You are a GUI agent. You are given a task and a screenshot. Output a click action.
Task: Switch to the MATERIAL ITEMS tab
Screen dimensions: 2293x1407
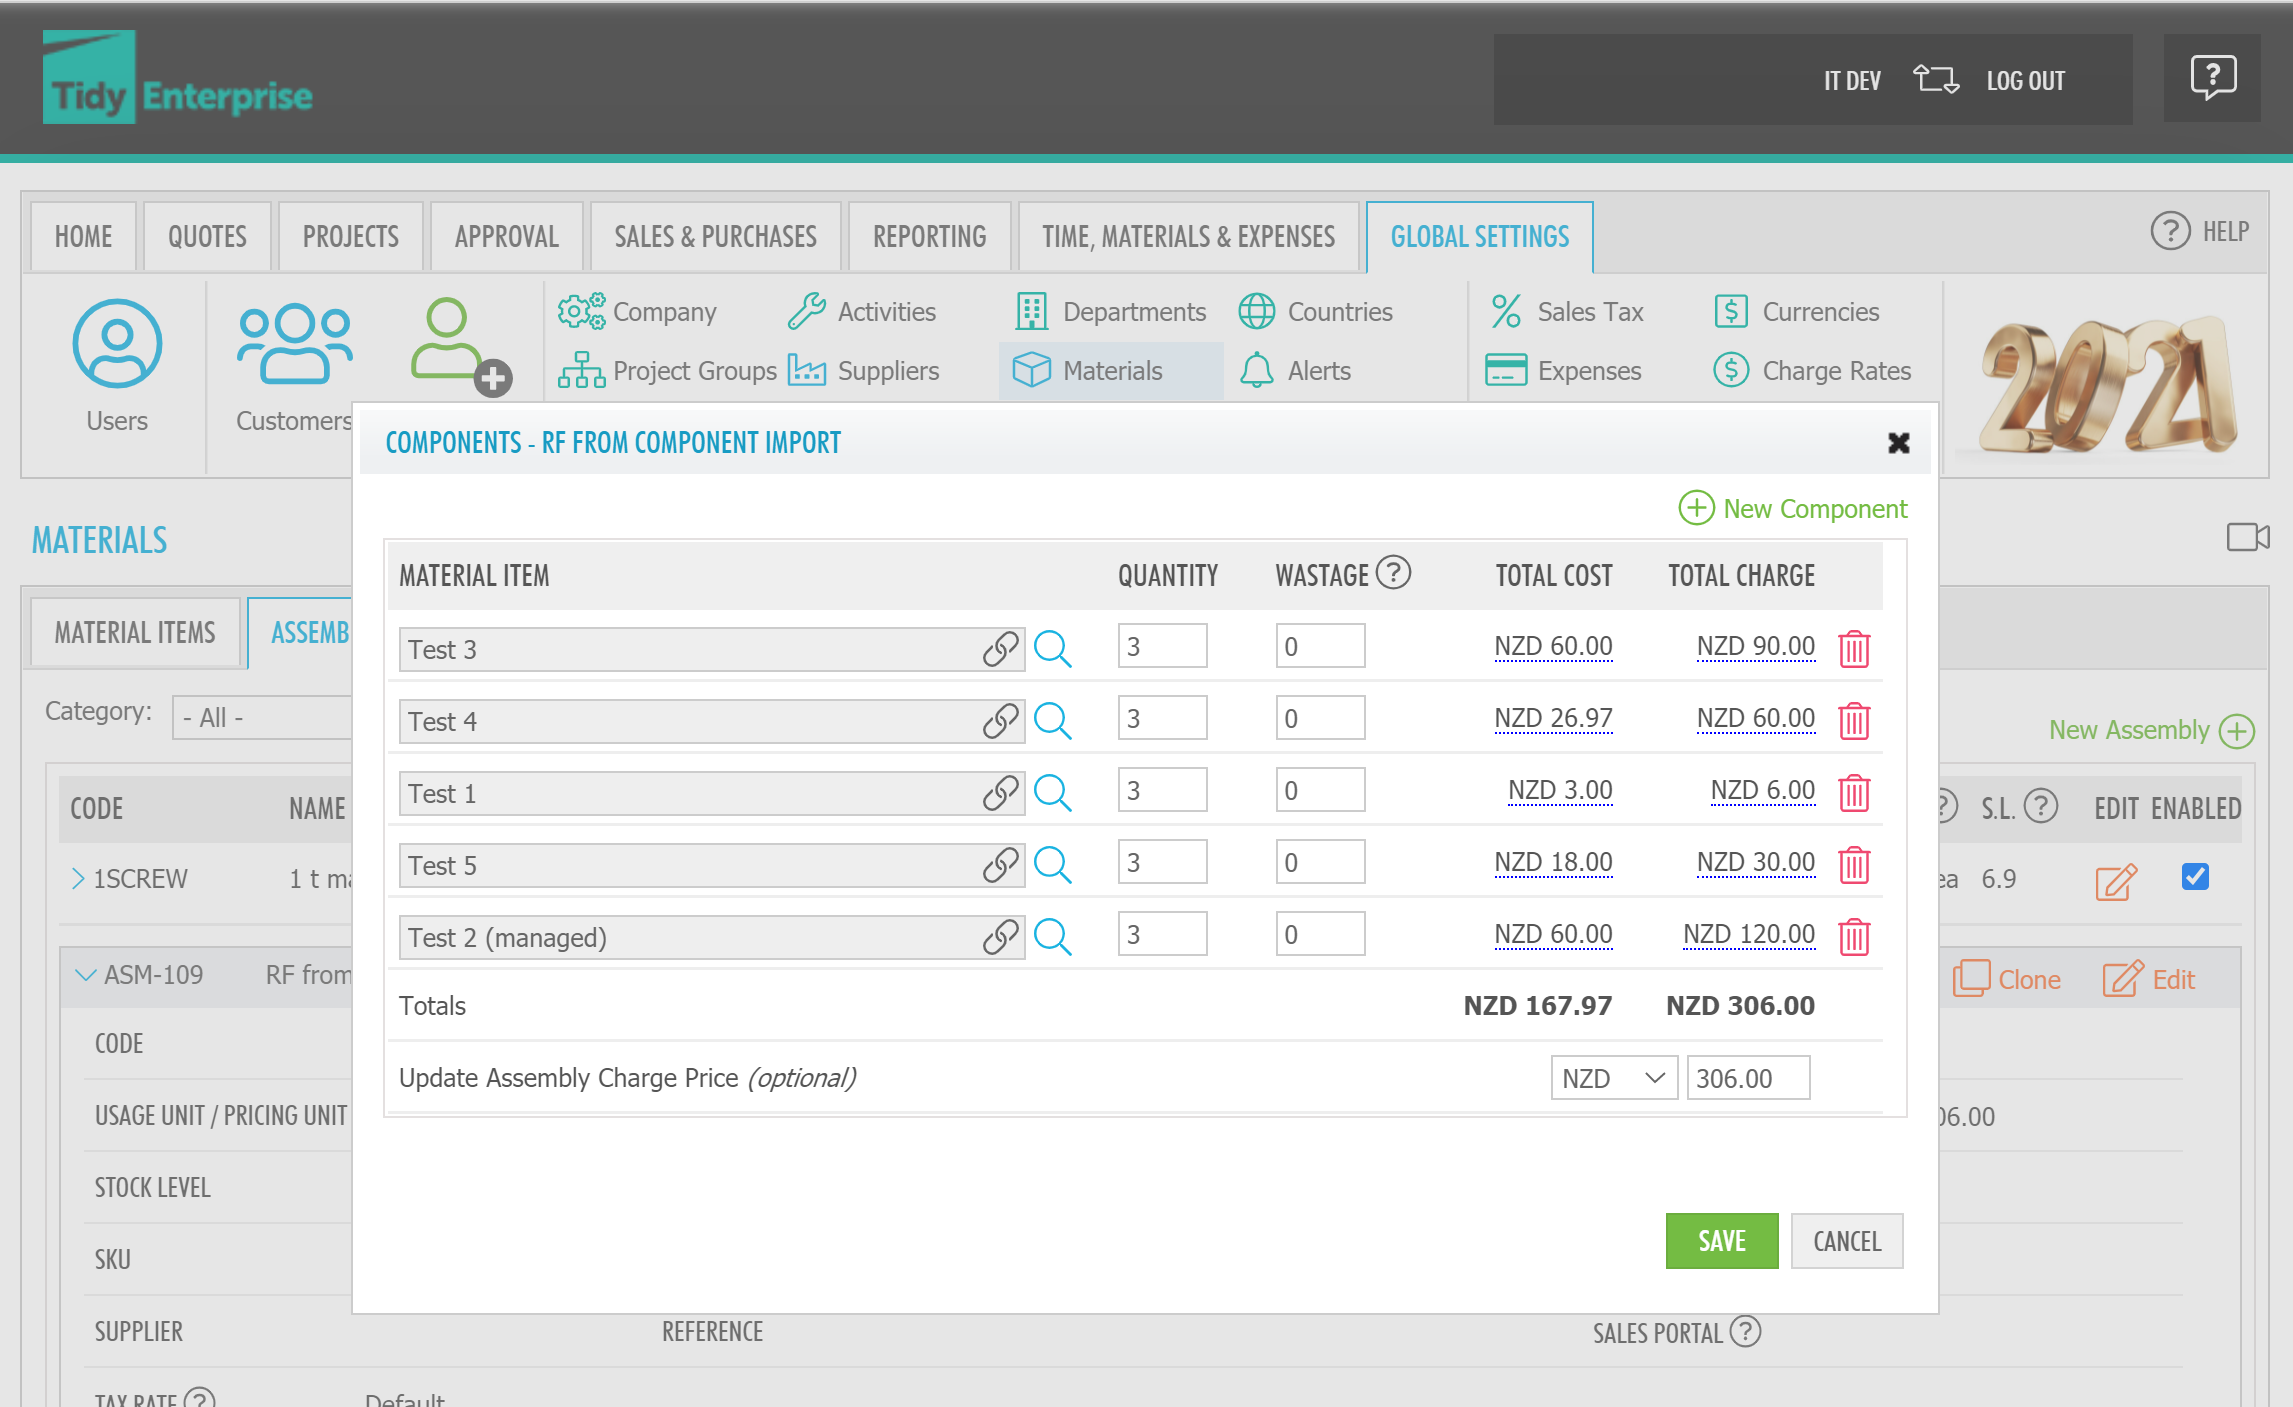(x=133, y=632)
